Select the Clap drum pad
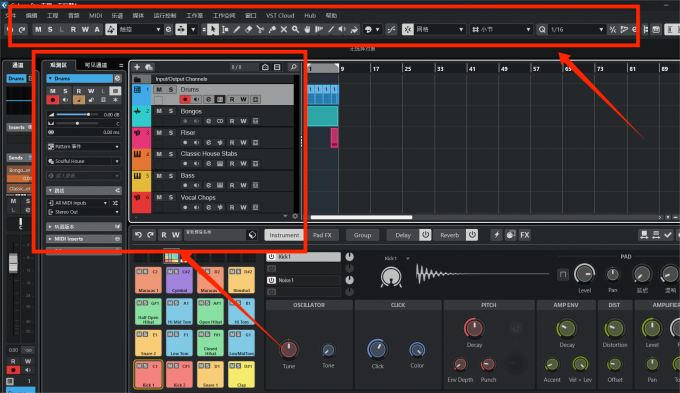This screenshot has height=393, width=680. coord(242,374)
